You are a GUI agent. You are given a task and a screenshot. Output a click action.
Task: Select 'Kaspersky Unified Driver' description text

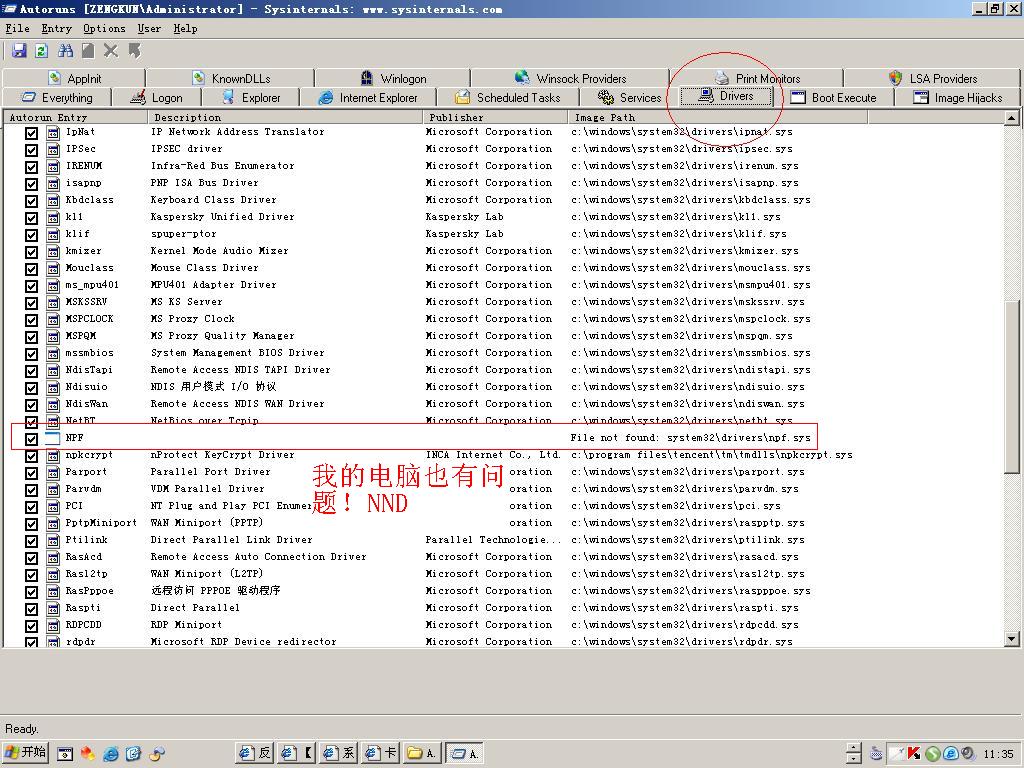click(223, 217)
